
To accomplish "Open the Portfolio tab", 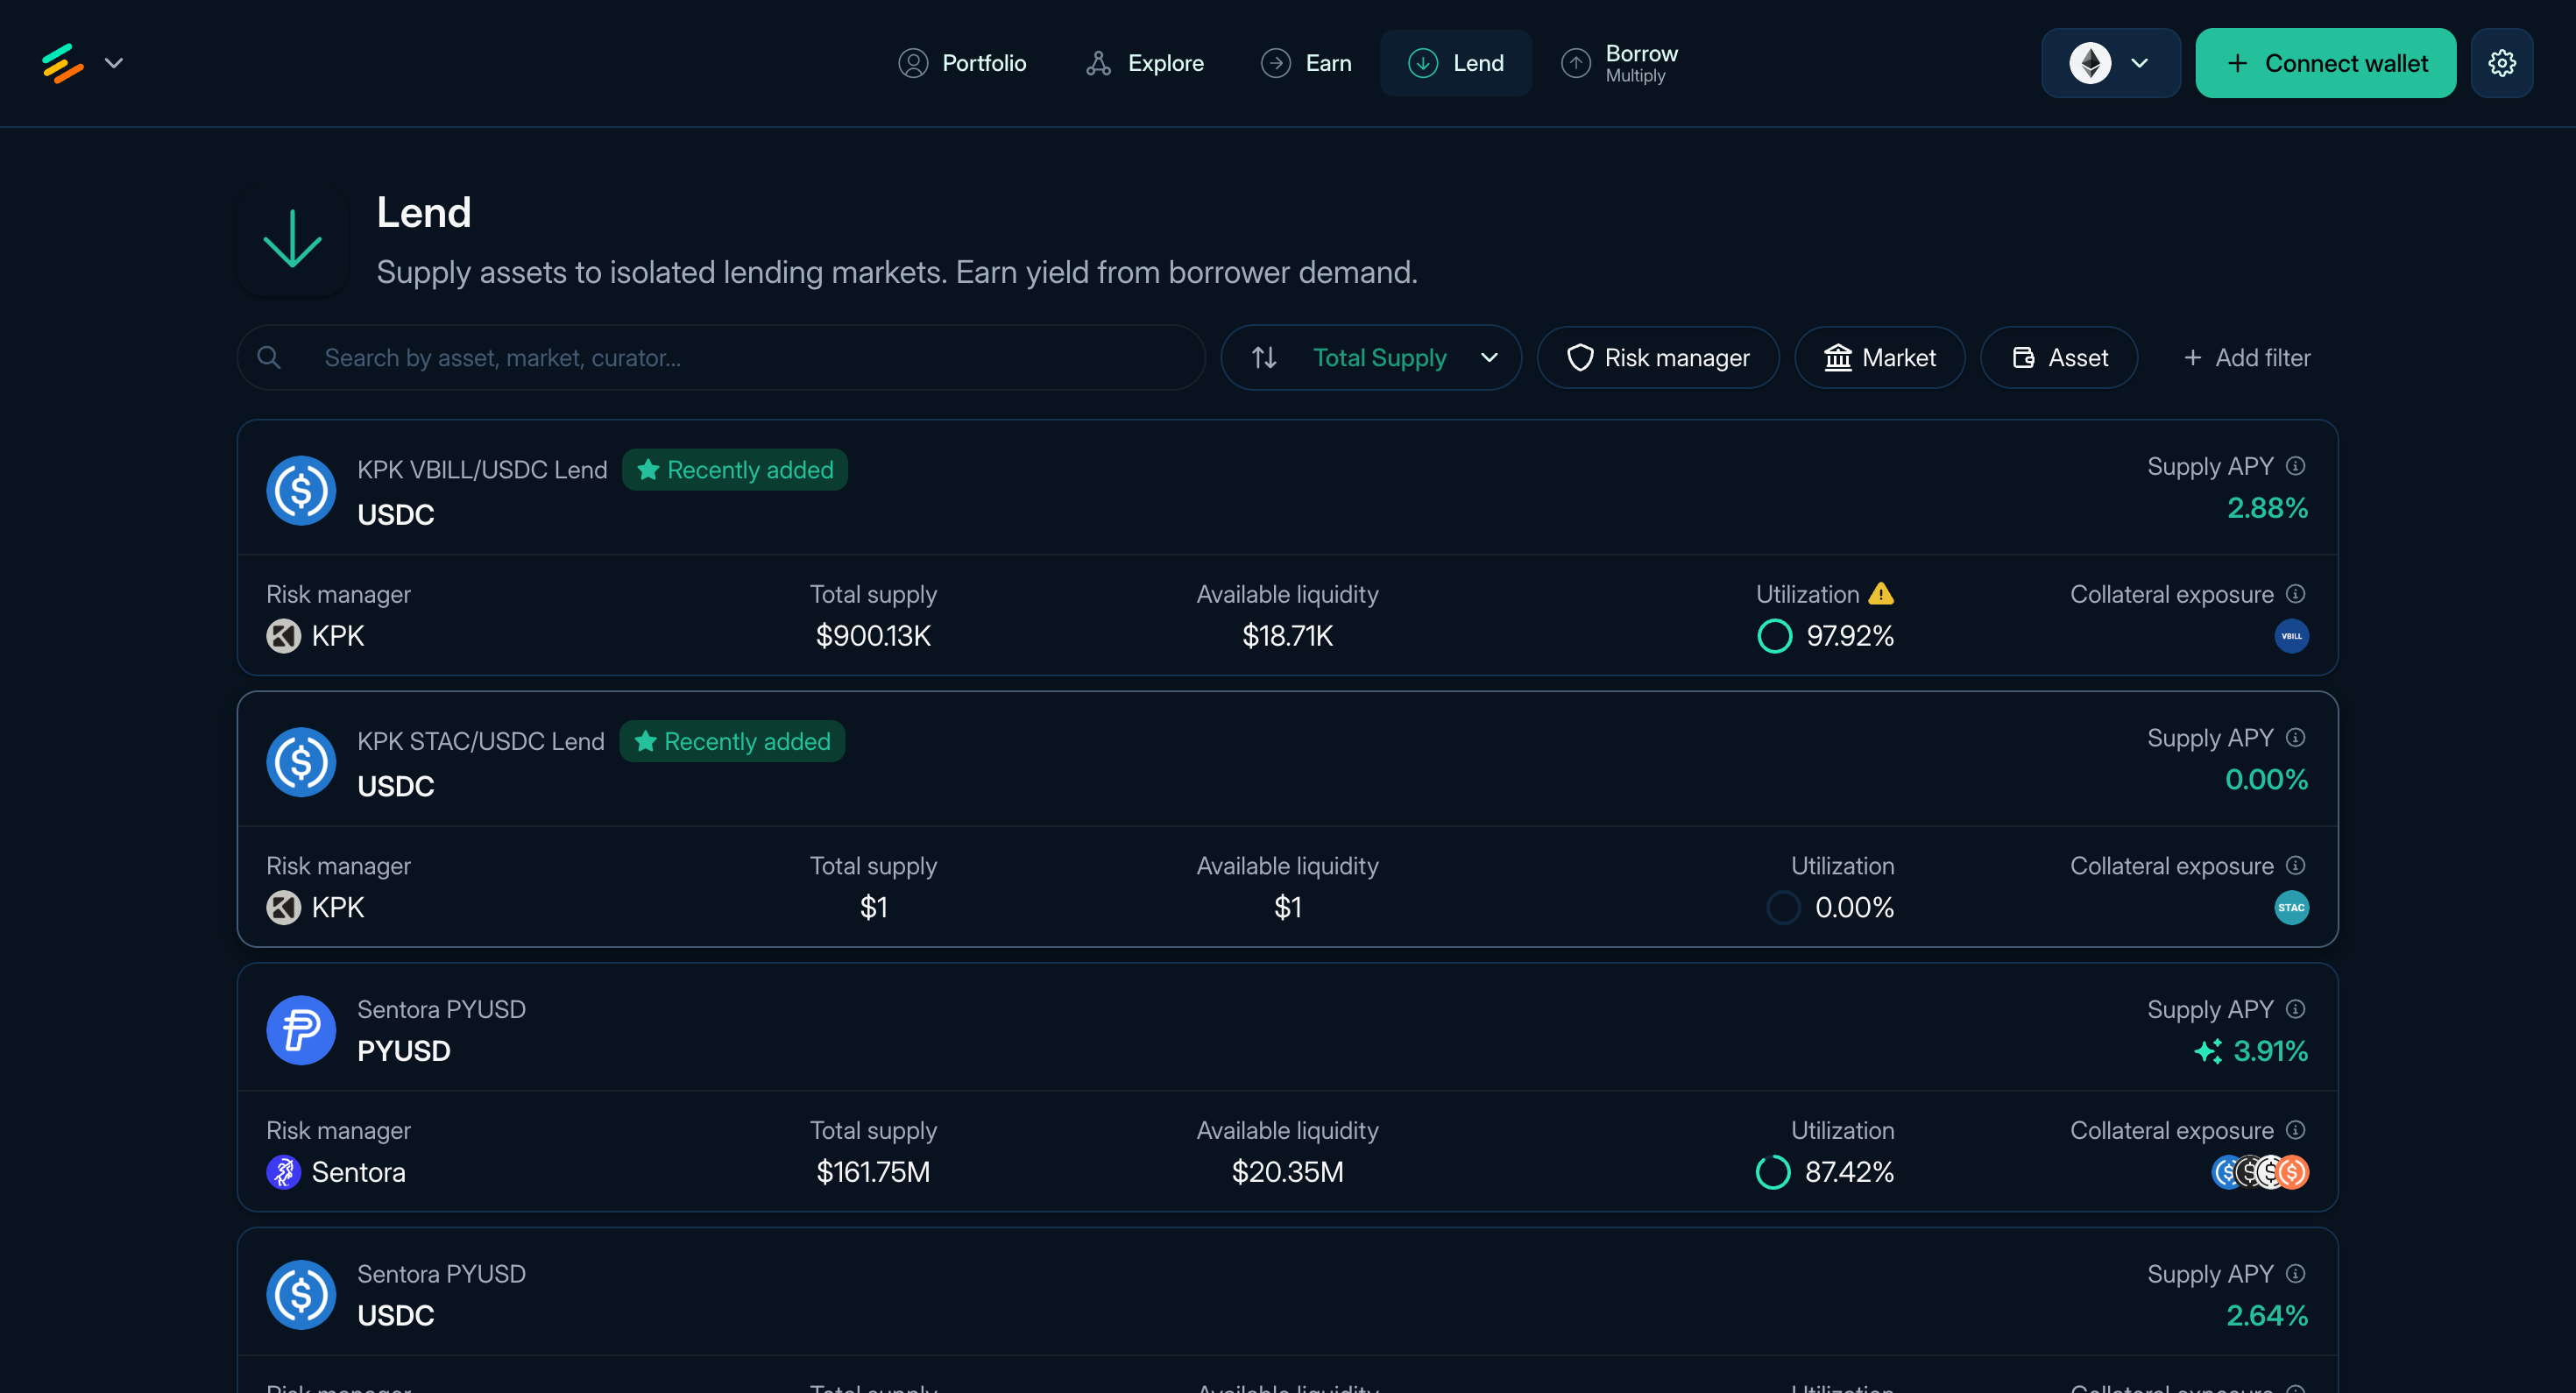I will pyautogui.click(x=962, y=63).
